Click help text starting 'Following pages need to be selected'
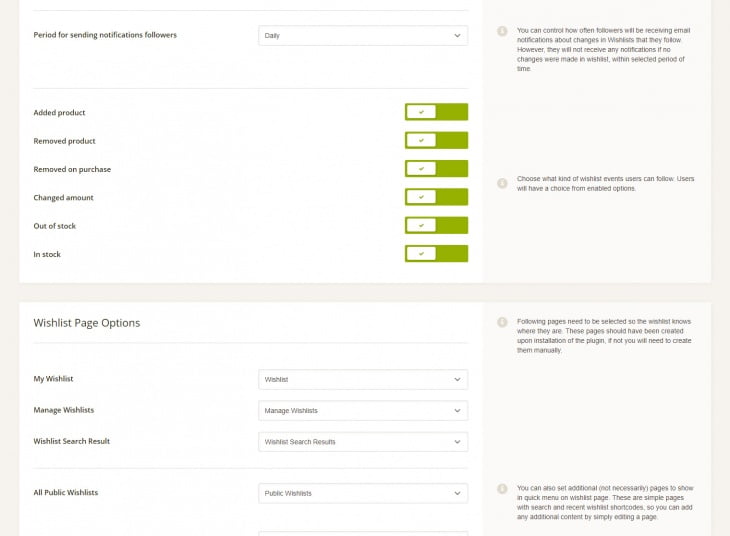 click(x=604, y=336)
